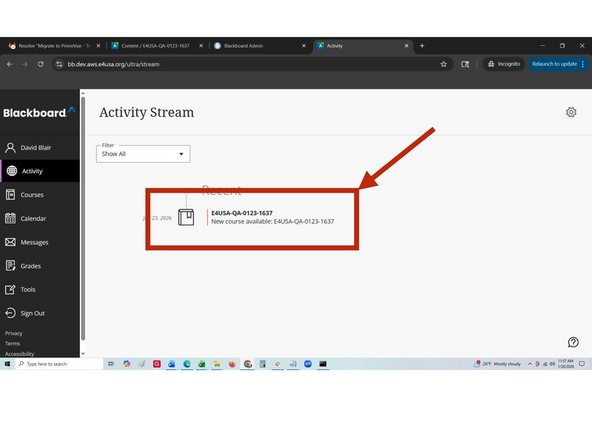The width and height of the screenshot is (592, 444).
Task: Click the Blackboard logo
Action: (x=39, y=113)
